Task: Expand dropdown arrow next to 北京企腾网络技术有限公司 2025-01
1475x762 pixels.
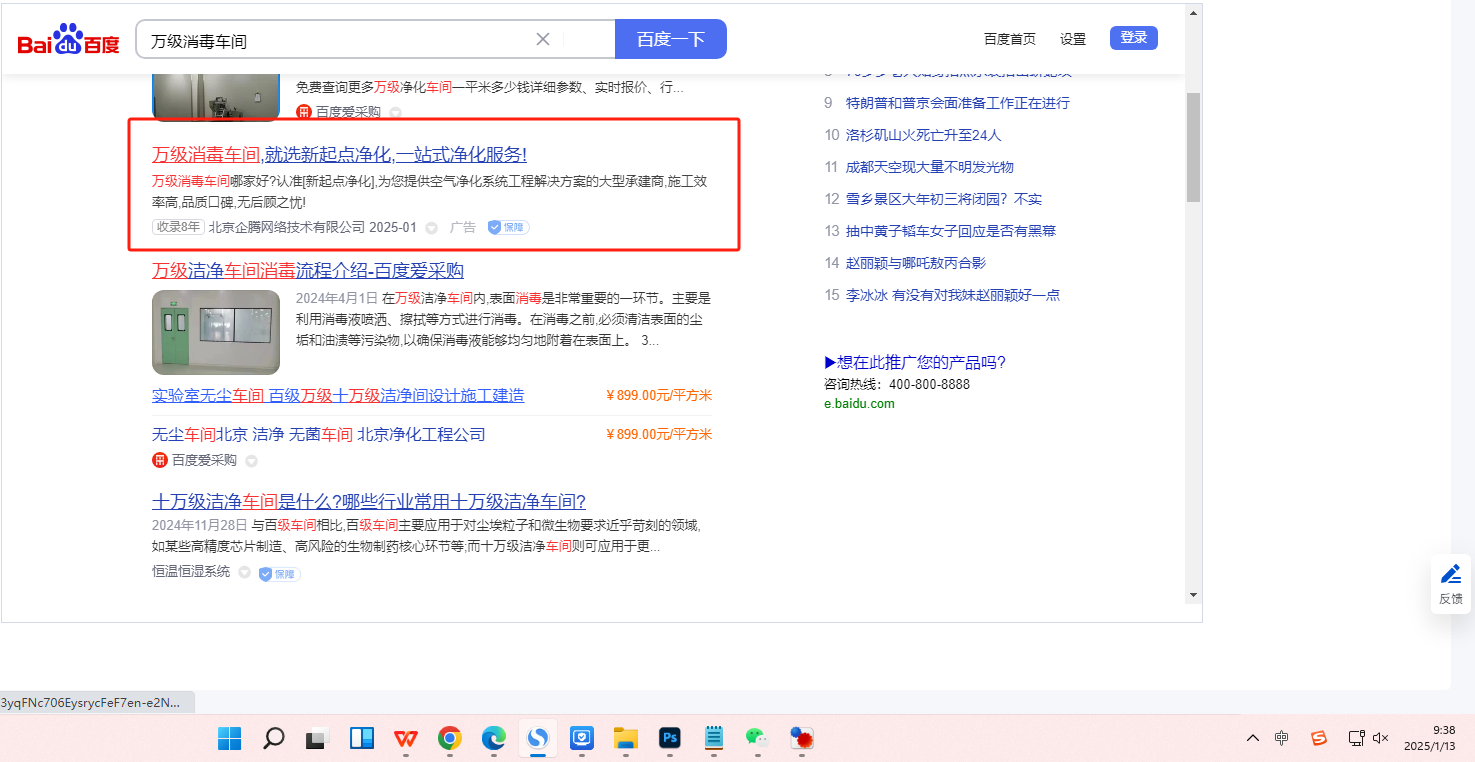Action: click(431, 228)
